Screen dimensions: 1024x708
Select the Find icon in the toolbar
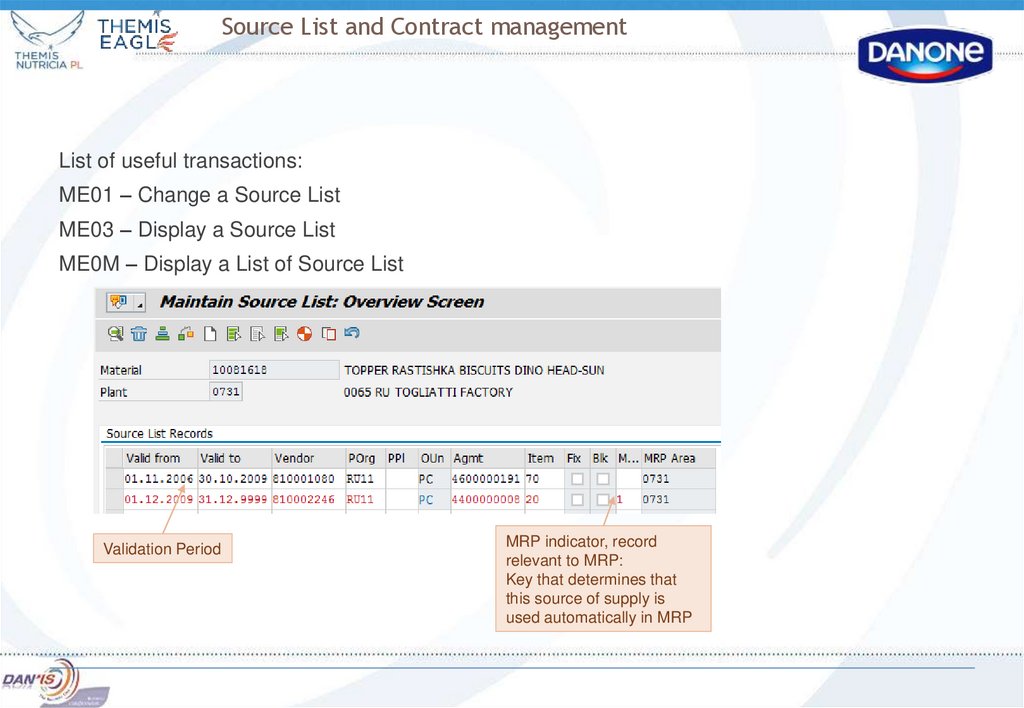114,333
